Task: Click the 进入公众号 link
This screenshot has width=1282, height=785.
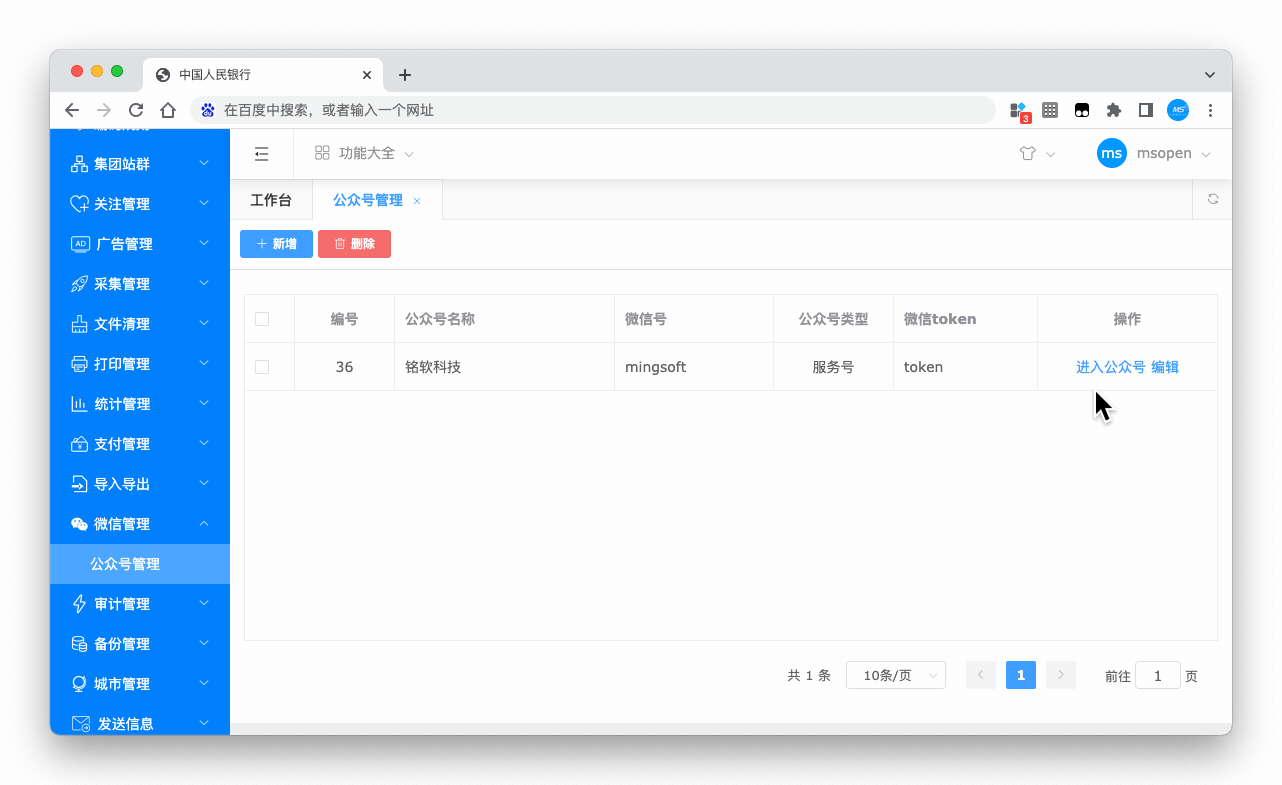Action: tap(1110, 367)
